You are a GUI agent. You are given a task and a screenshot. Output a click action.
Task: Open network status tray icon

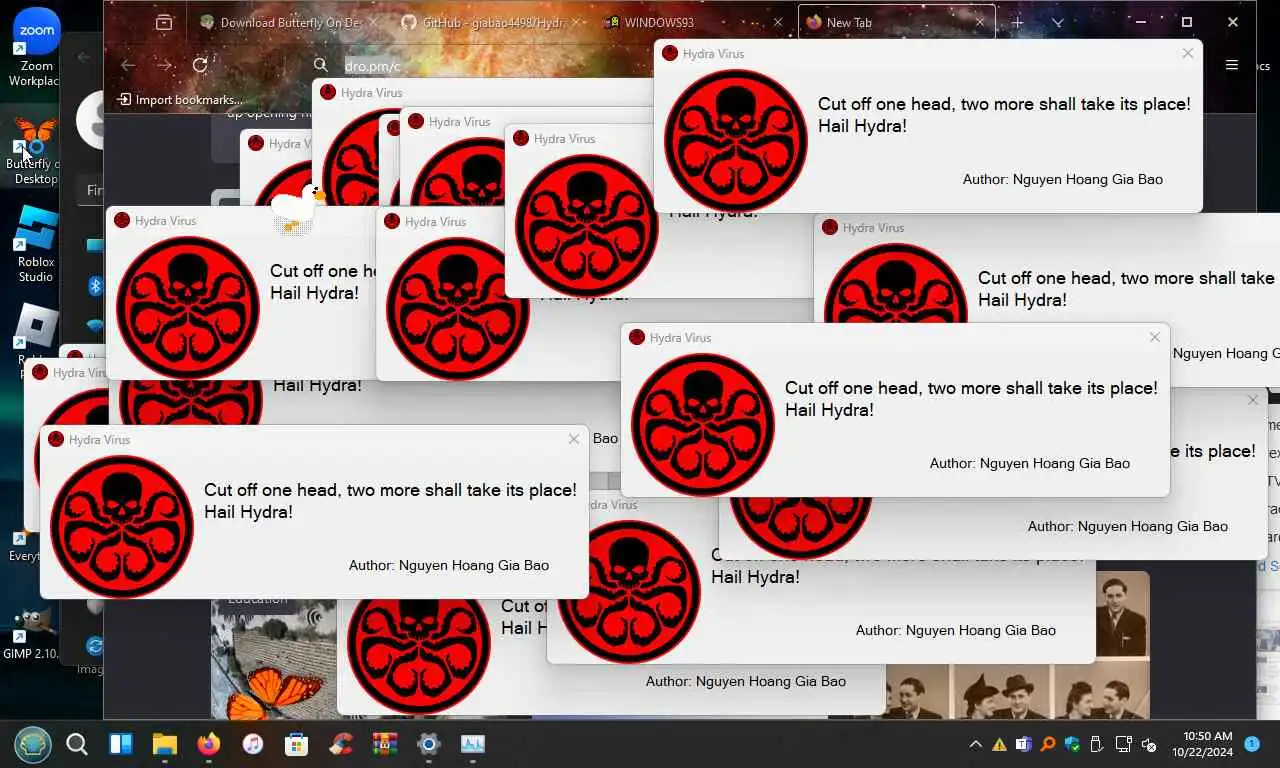pos(1124,744)
